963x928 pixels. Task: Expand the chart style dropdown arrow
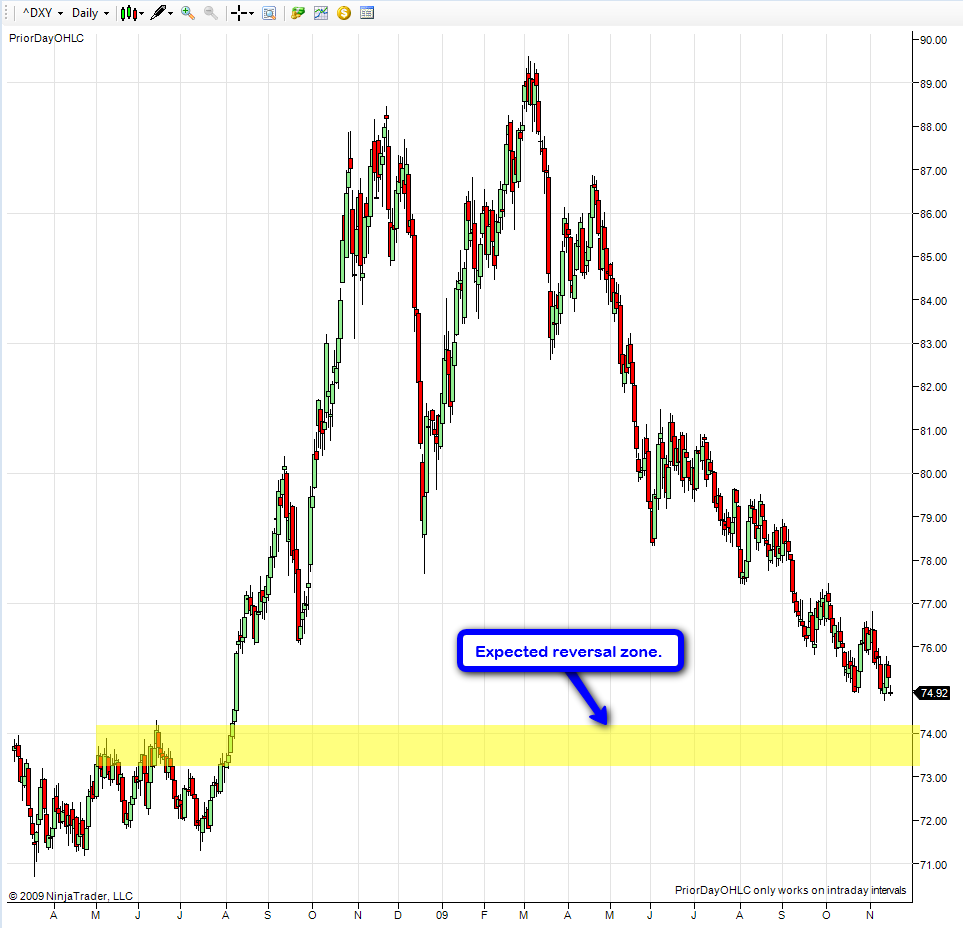[x=142, y=14]
